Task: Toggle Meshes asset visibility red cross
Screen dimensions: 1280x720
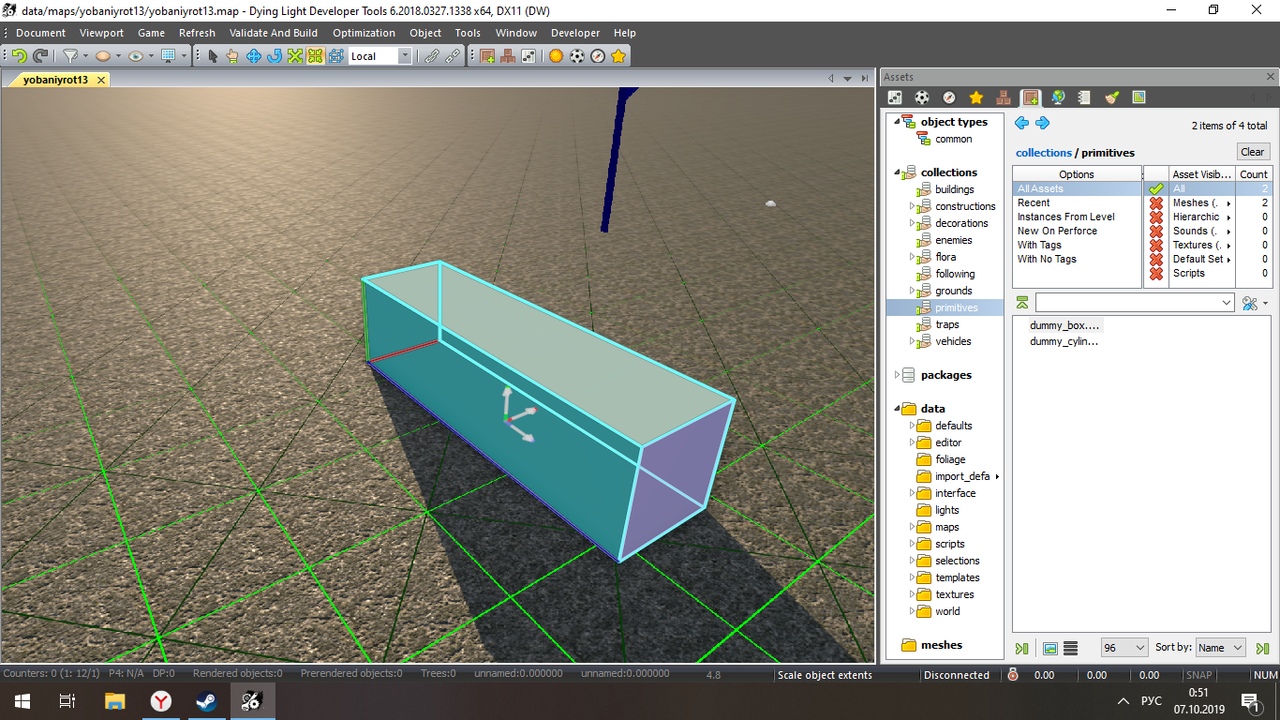Action: click(x=1156, y=203)
